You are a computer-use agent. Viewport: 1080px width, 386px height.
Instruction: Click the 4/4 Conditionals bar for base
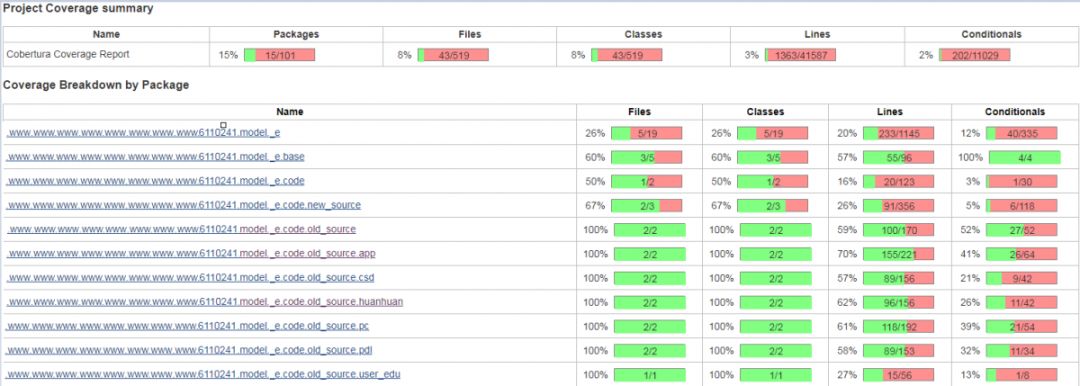1024,157
